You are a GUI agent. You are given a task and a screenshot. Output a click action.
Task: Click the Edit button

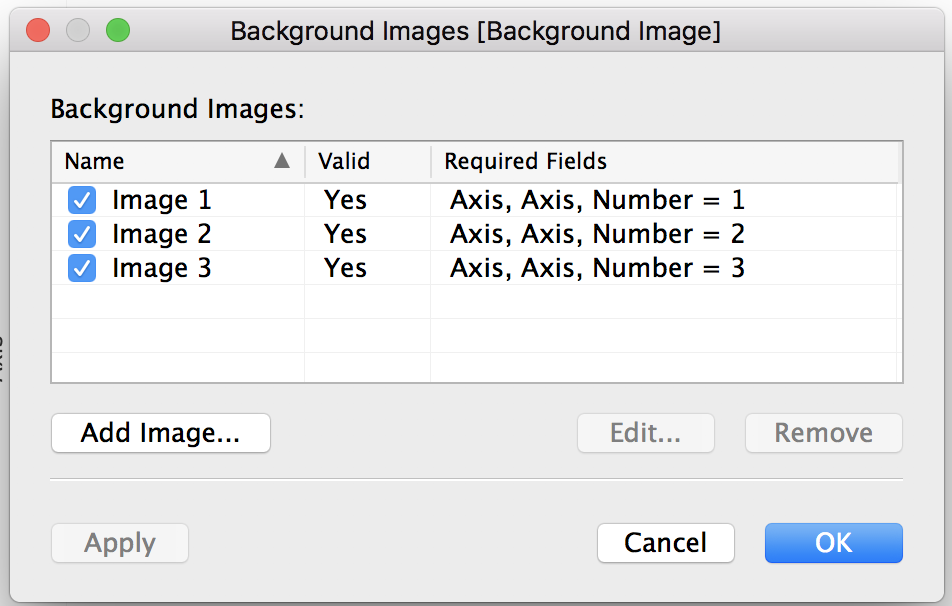pyautogui.click(x=645, y=433)
